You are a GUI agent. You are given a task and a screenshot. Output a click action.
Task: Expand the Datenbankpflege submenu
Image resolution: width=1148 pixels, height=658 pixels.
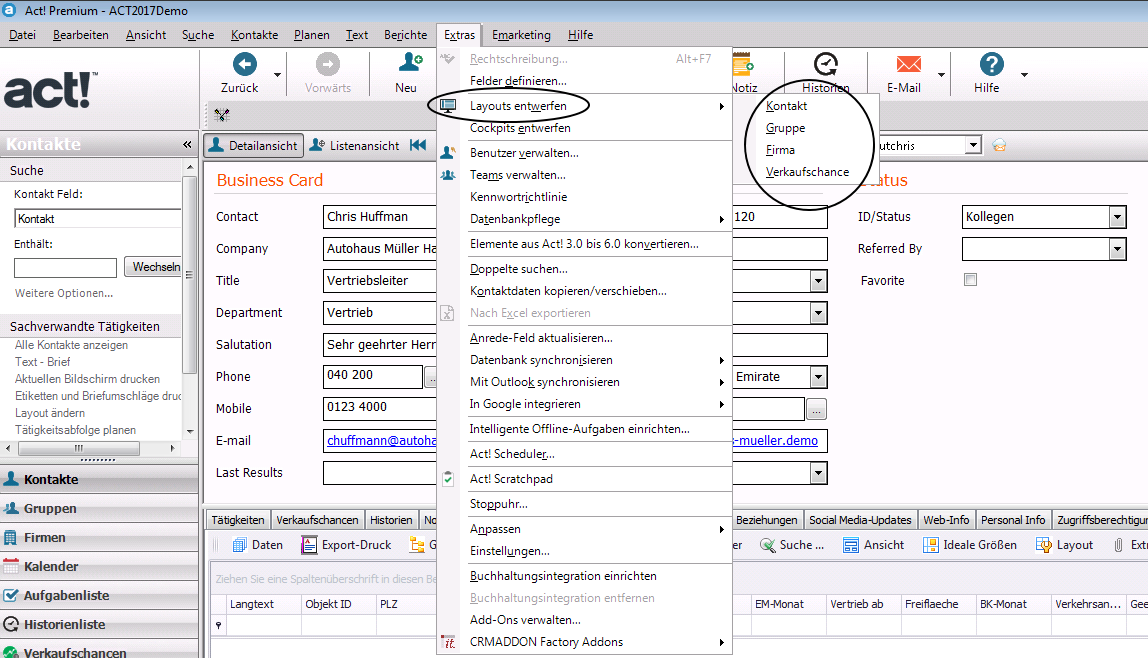coord(721,219)
